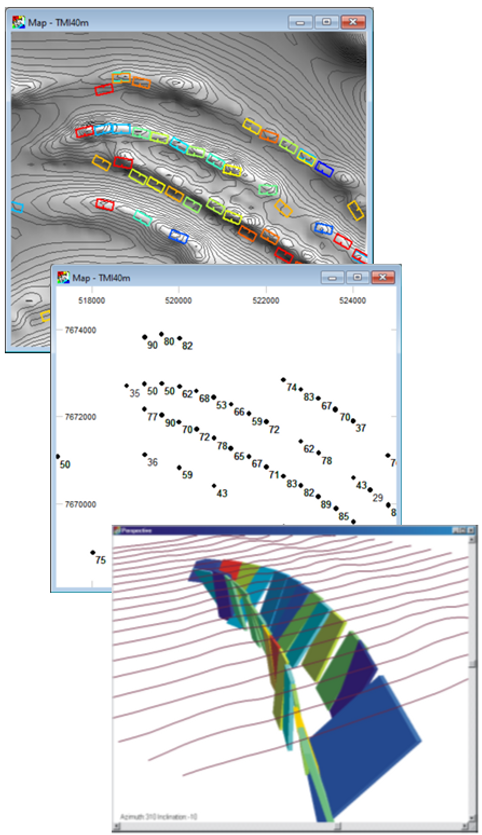Select the point labeled 74

pos(283,380)
